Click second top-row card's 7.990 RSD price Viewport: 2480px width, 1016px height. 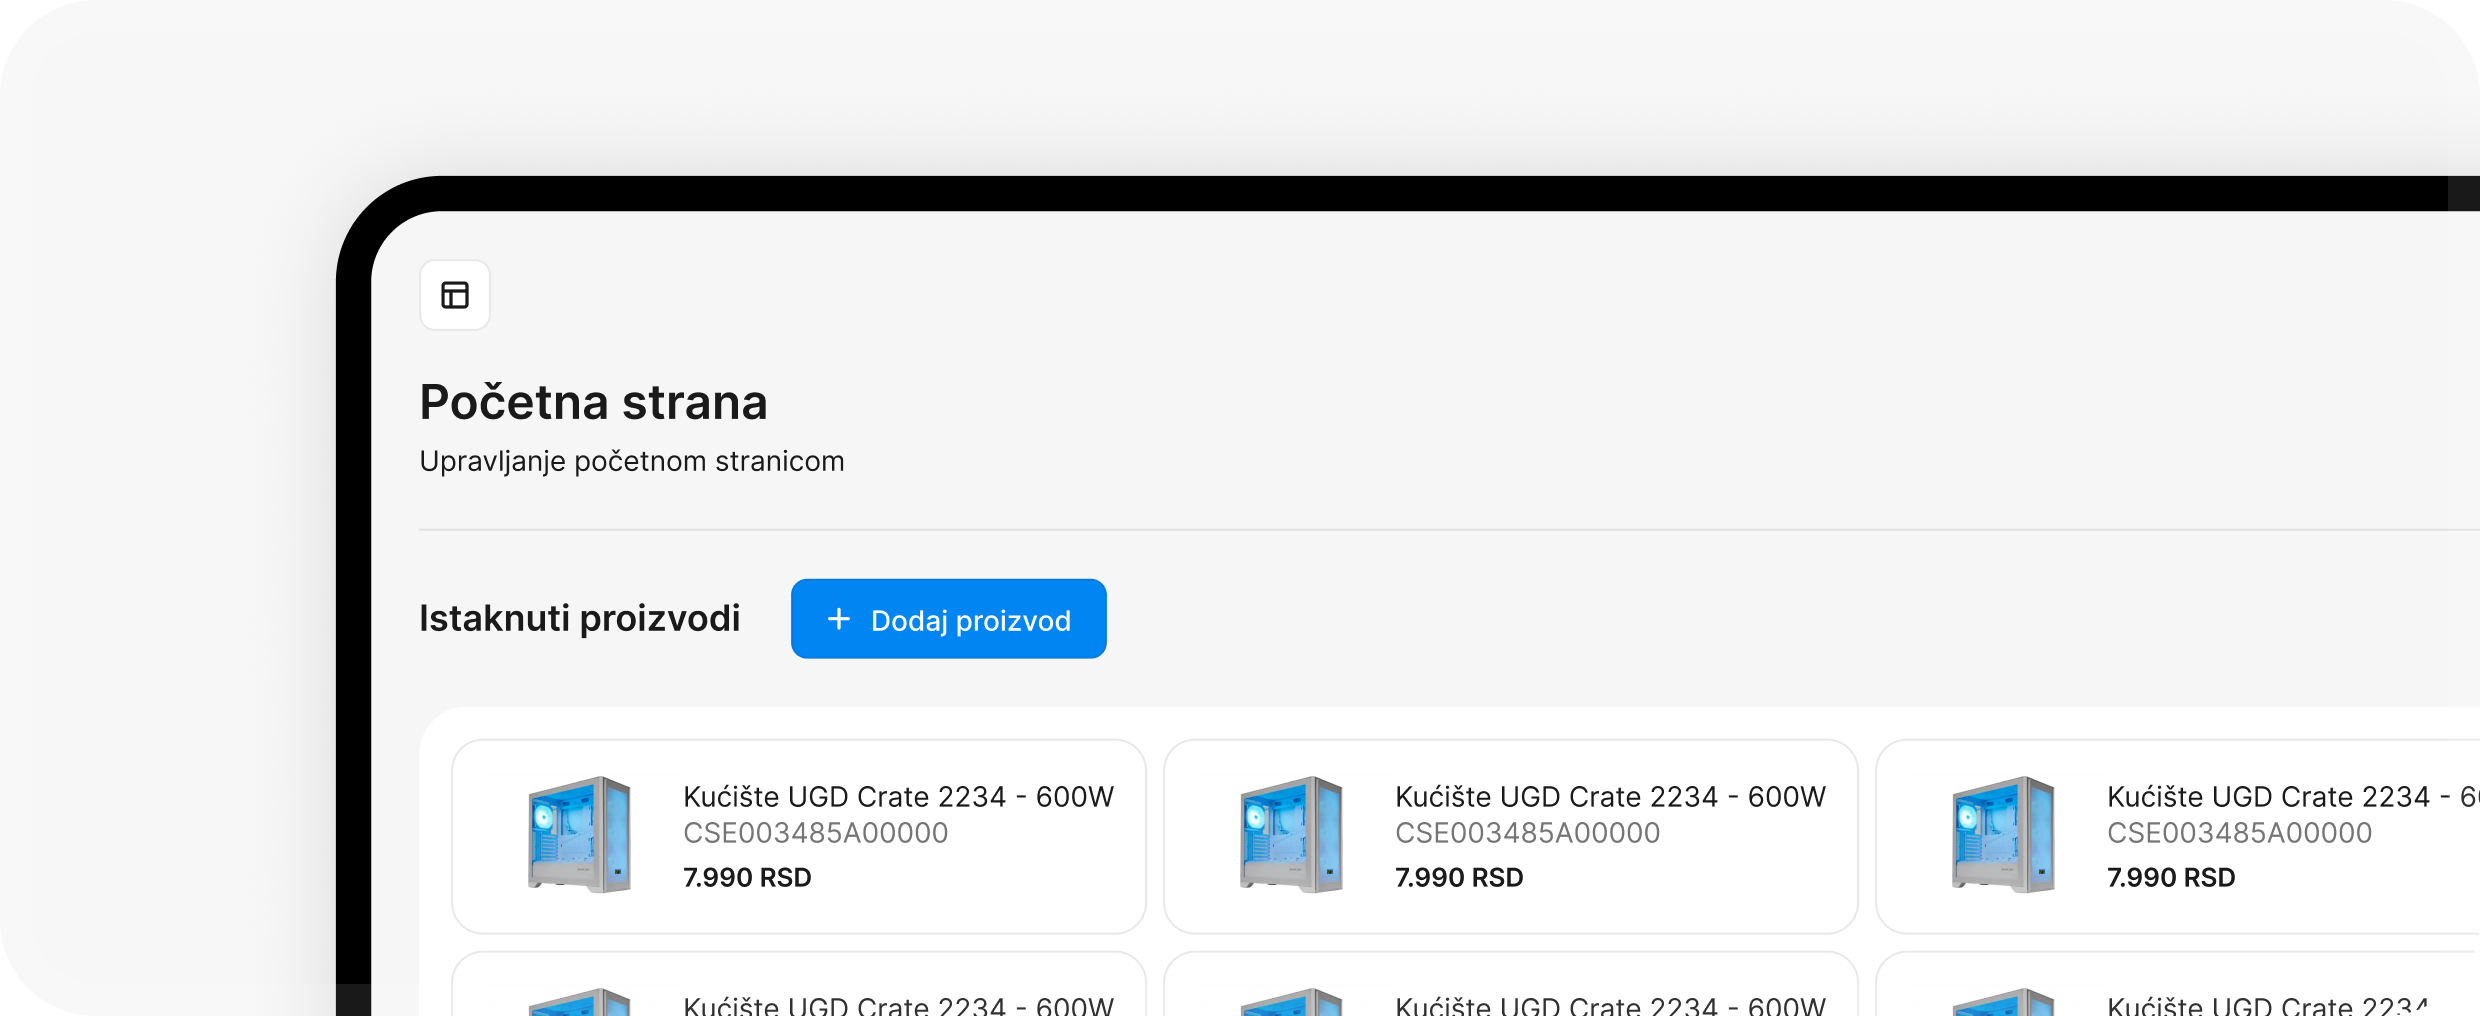(x=1459, y=877)
